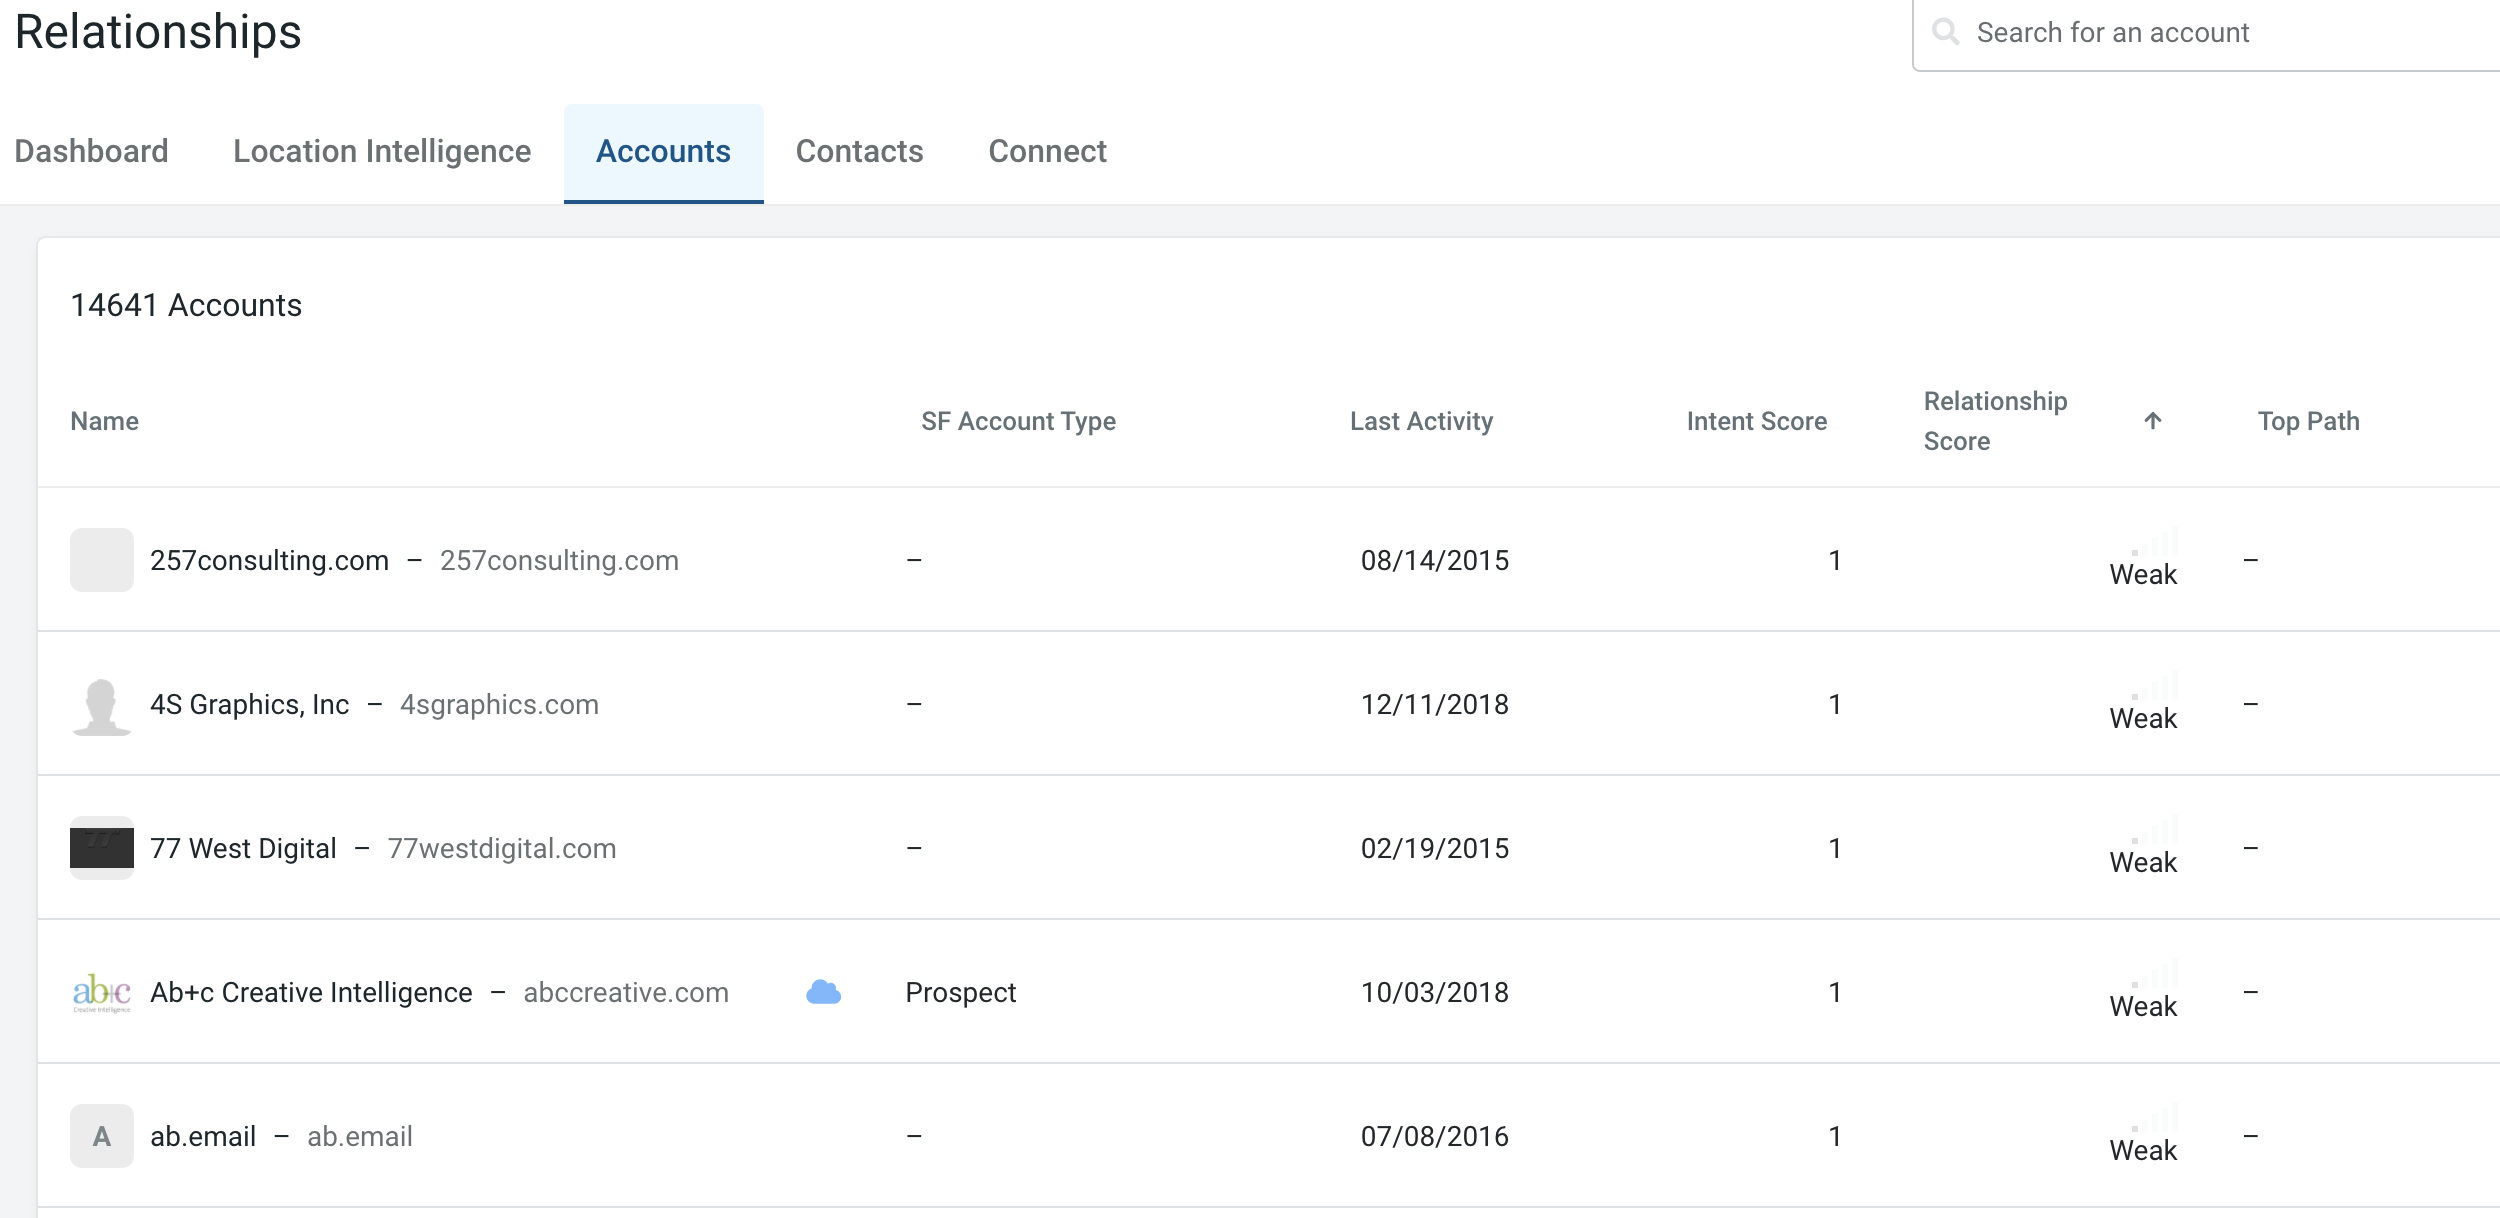2500x1218 pixels.
Task: Open the Dashboard tab
Action: [x=91, y=152]
